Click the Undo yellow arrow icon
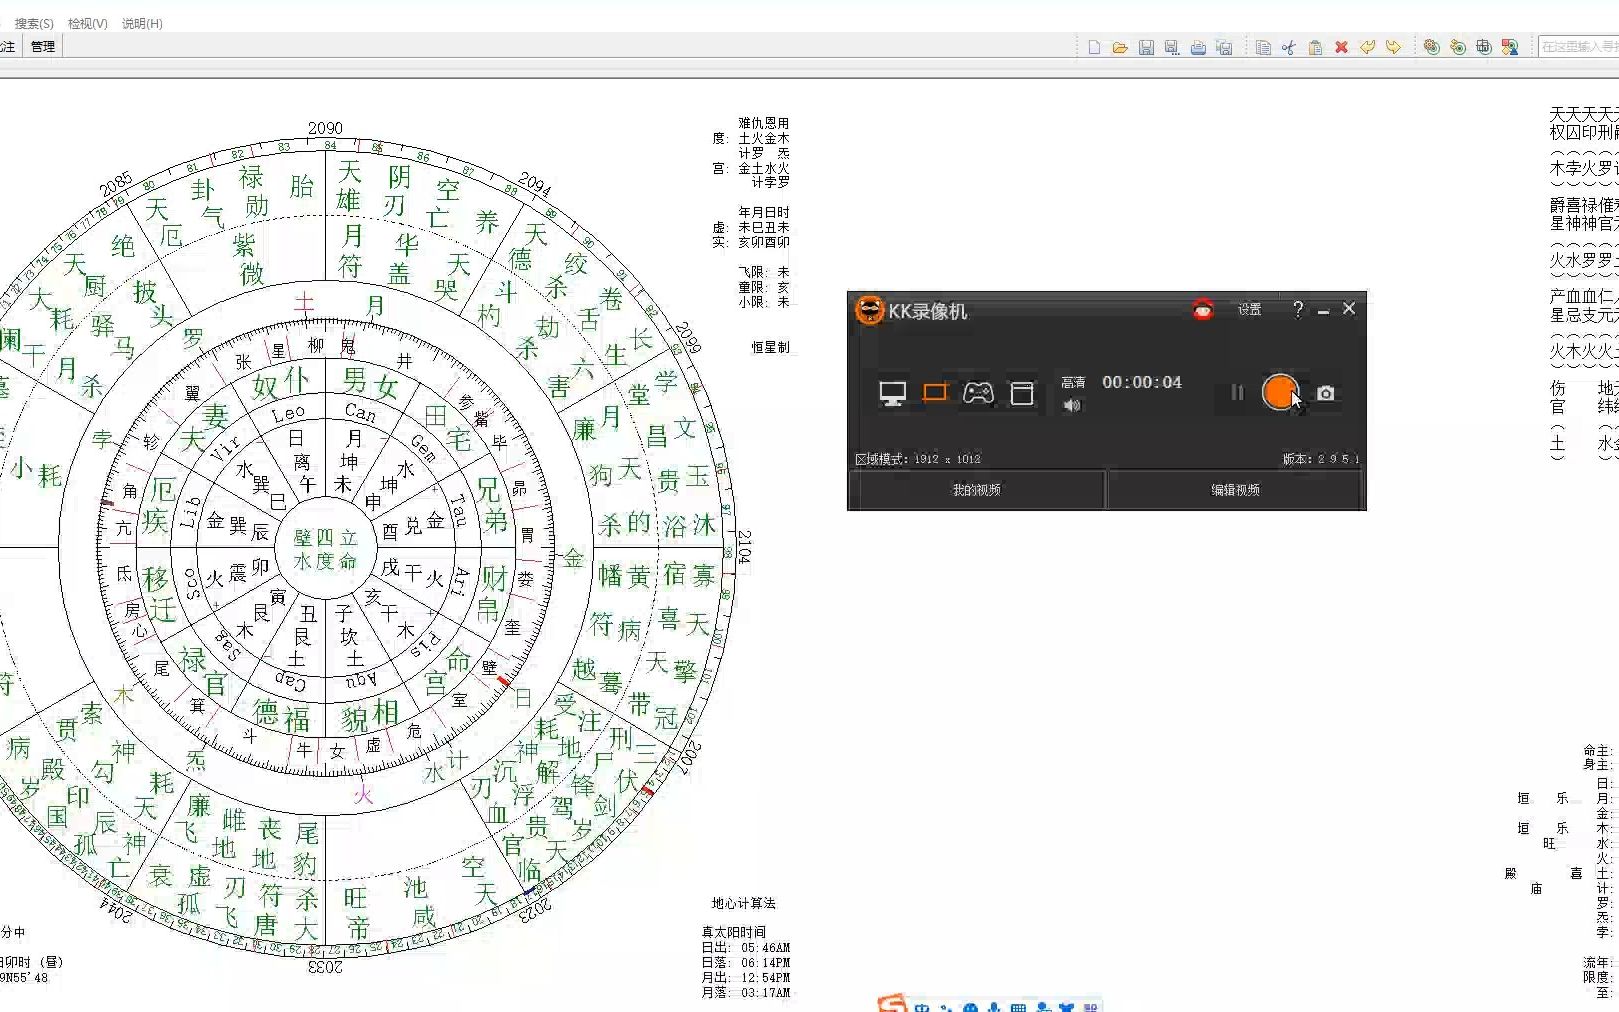Viewport: 1619px width, 1012px height. (x=1367, y=47)
